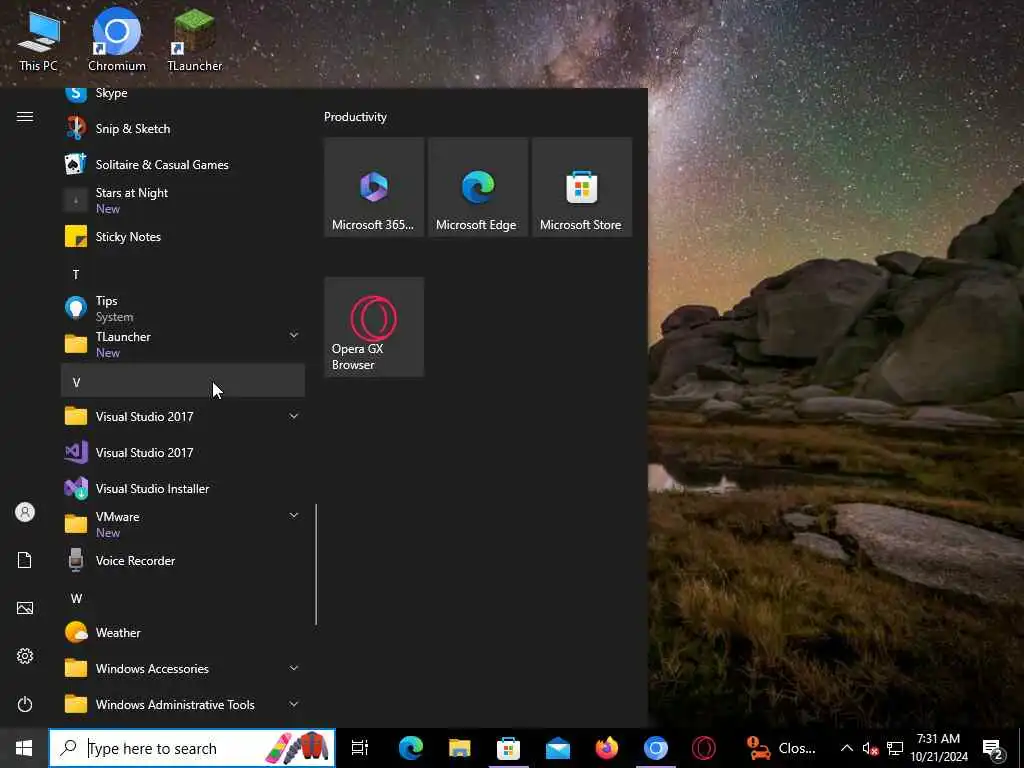The image size is (1024, 768).
Task: Select This PC desktop icon
Action: click(38, 40)
